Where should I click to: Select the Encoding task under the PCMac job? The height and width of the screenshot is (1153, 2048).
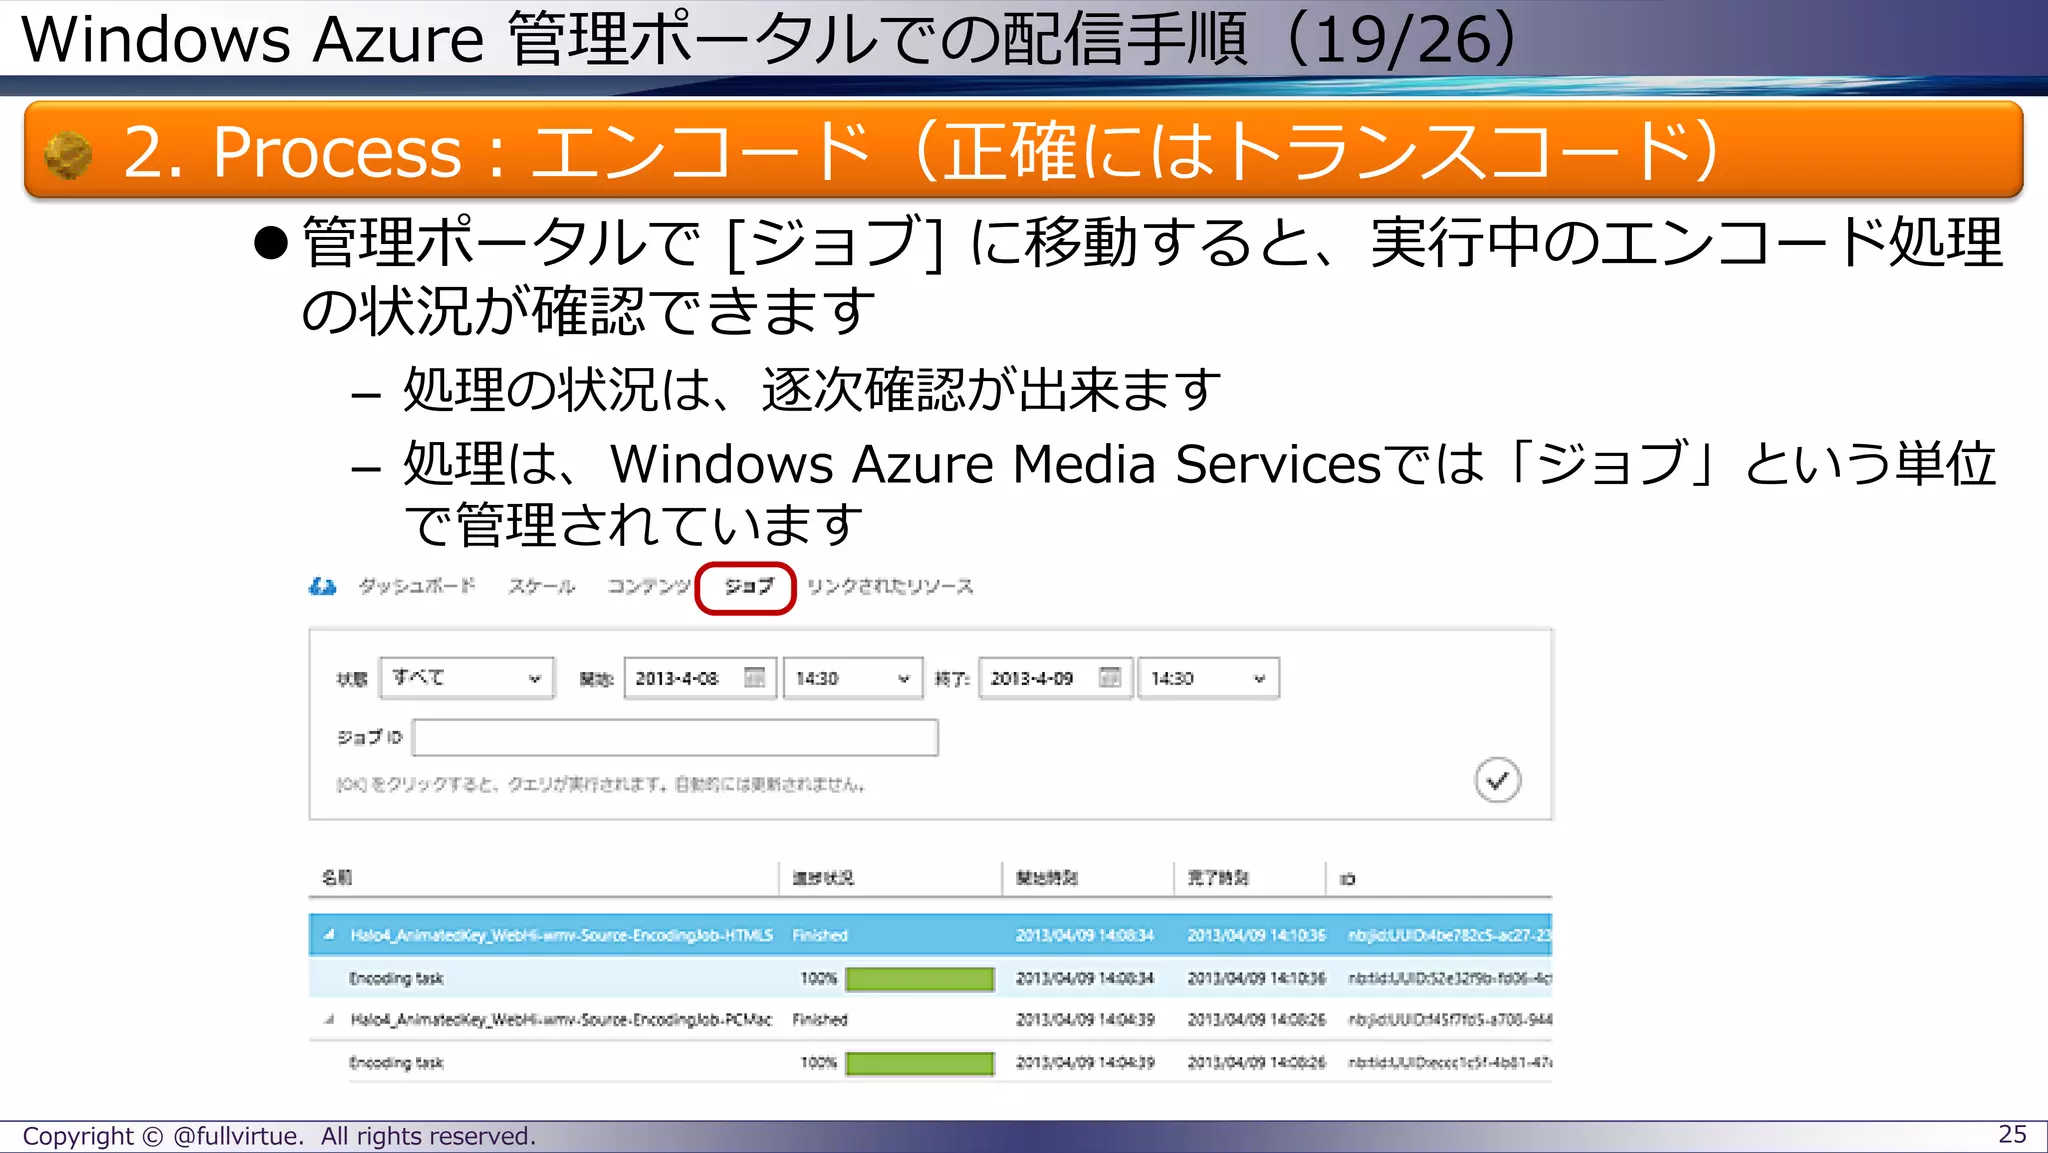tap(396, 1062)
